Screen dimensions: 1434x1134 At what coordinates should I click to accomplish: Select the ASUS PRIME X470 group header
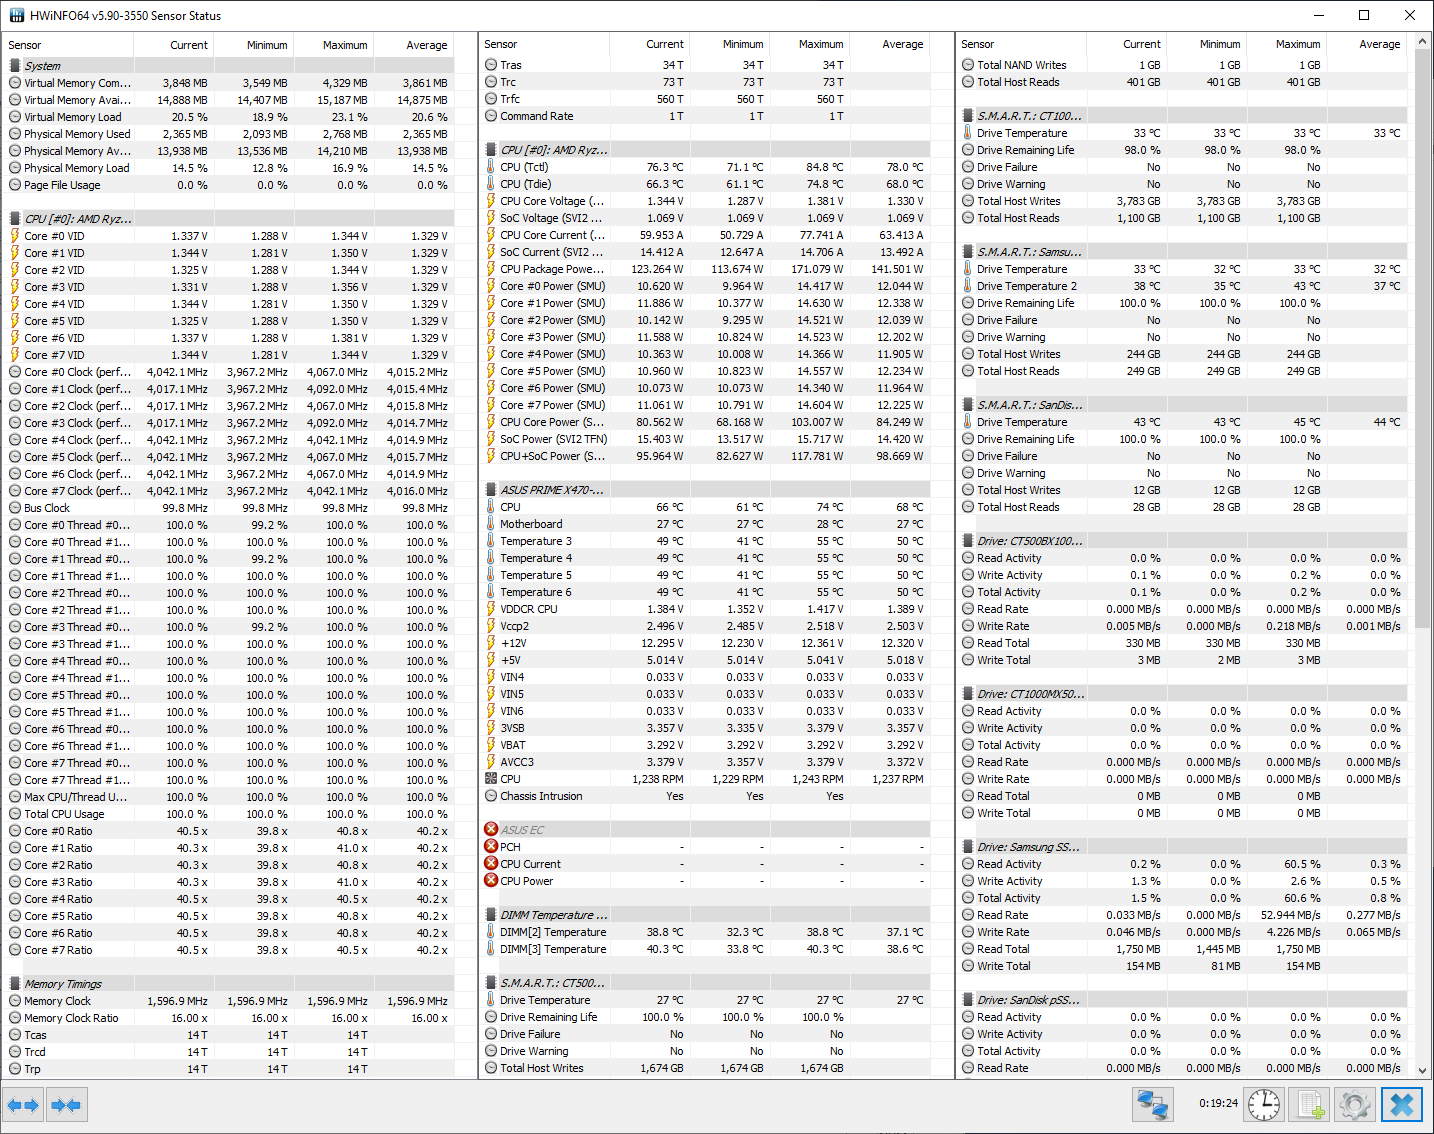coord(705,489)
